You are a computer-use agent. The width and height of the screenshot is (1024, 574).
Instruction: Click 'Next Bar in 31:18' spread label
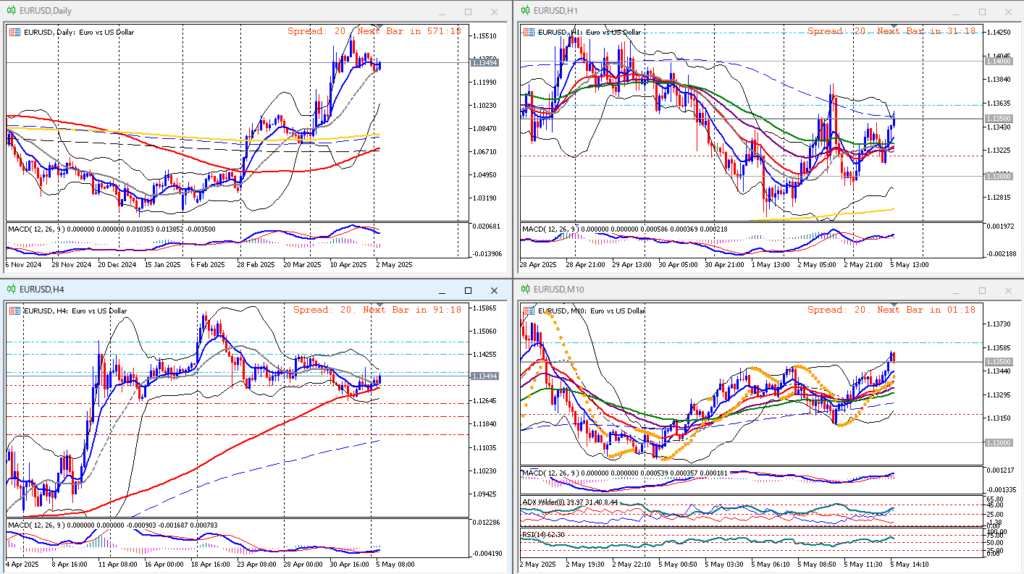pyautogui.click(x=891, y=31)
